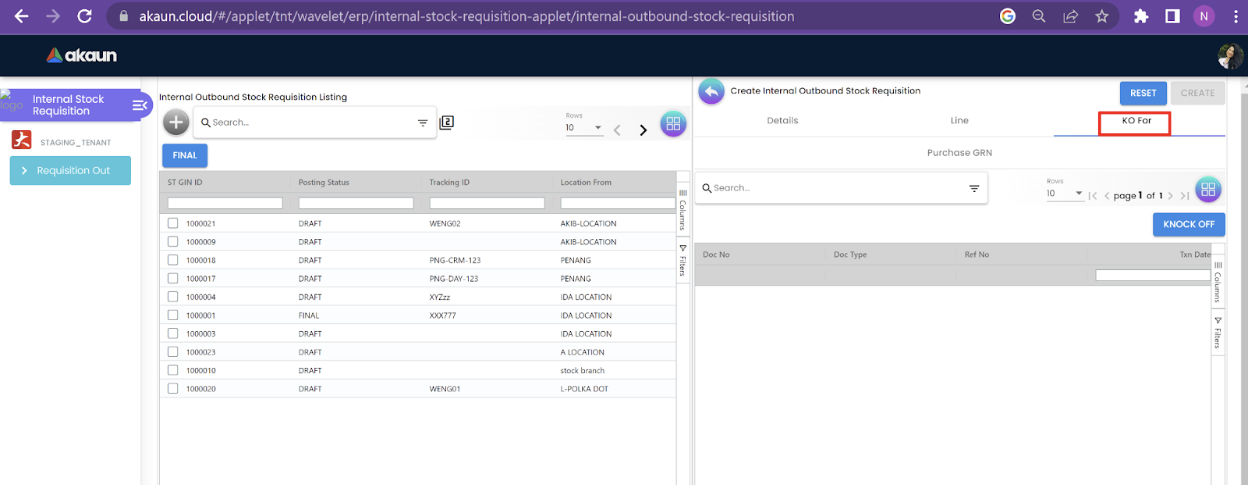Go to next page arrow in listing
1248x500 pixels.
click(643, 130)
